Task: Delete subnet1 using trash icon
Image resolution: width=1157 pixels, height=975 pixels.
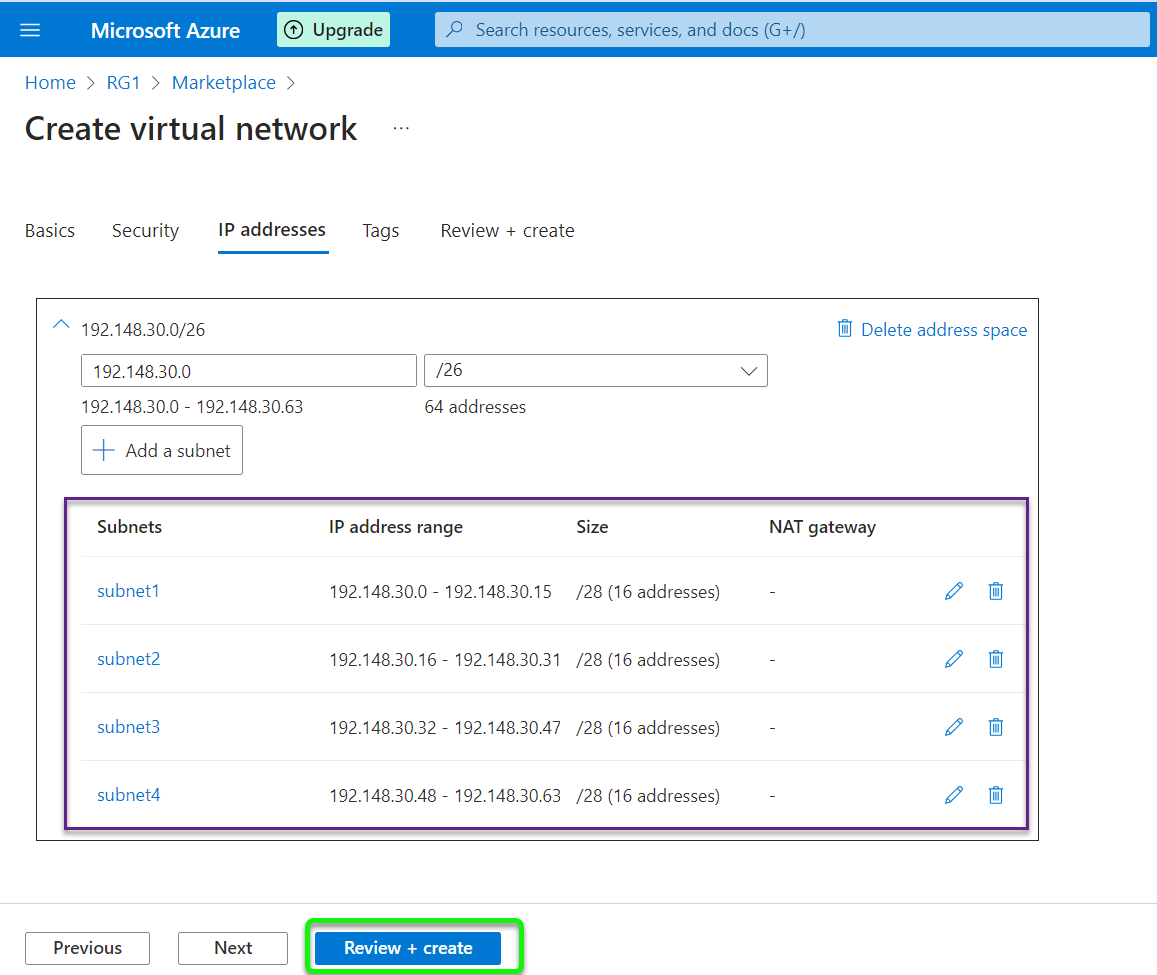Action: coord(996,591)
